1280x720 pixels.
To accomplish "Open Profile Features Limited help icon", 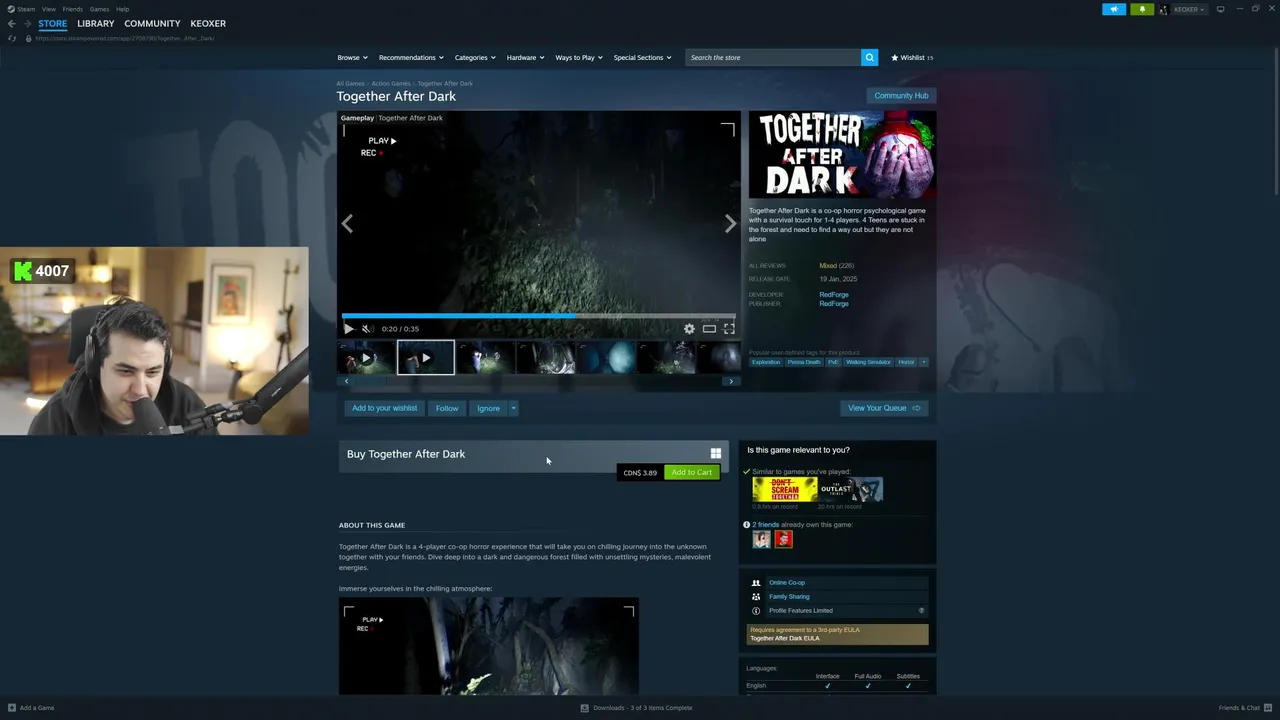I will coord(921,610).
